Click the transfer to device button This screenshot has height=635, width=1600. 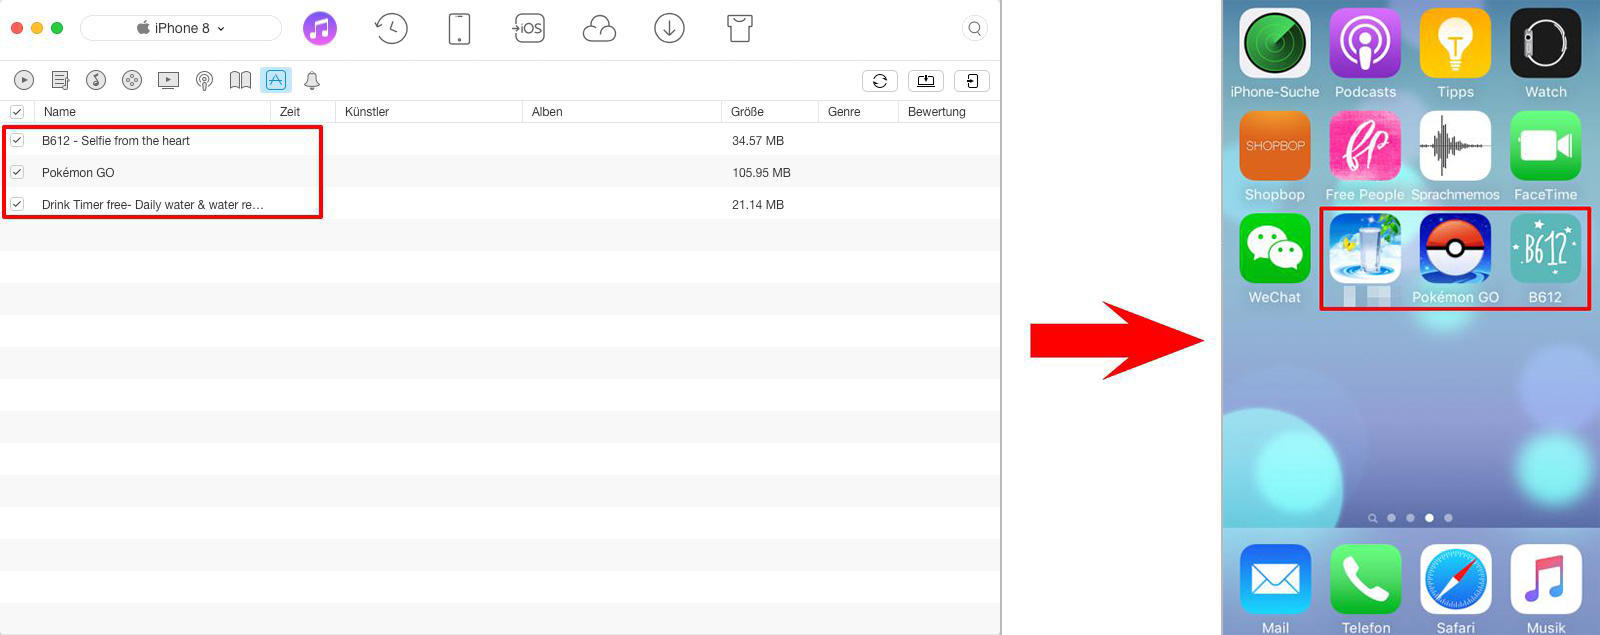(x=972, y=81)
